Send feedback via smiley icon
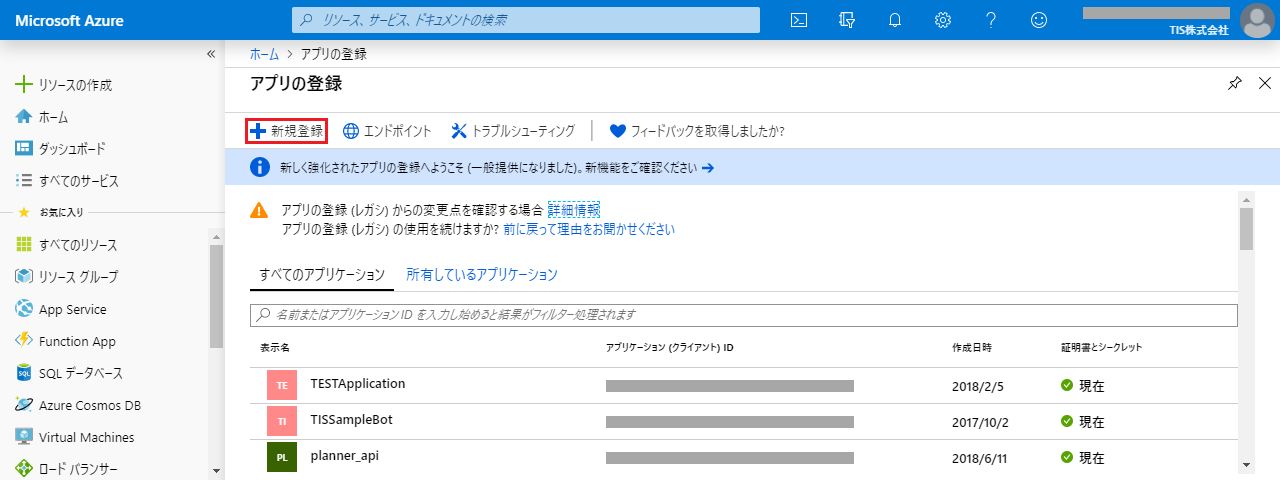This screenshot has width=1280, height=480. click(x=1039, y=20)
